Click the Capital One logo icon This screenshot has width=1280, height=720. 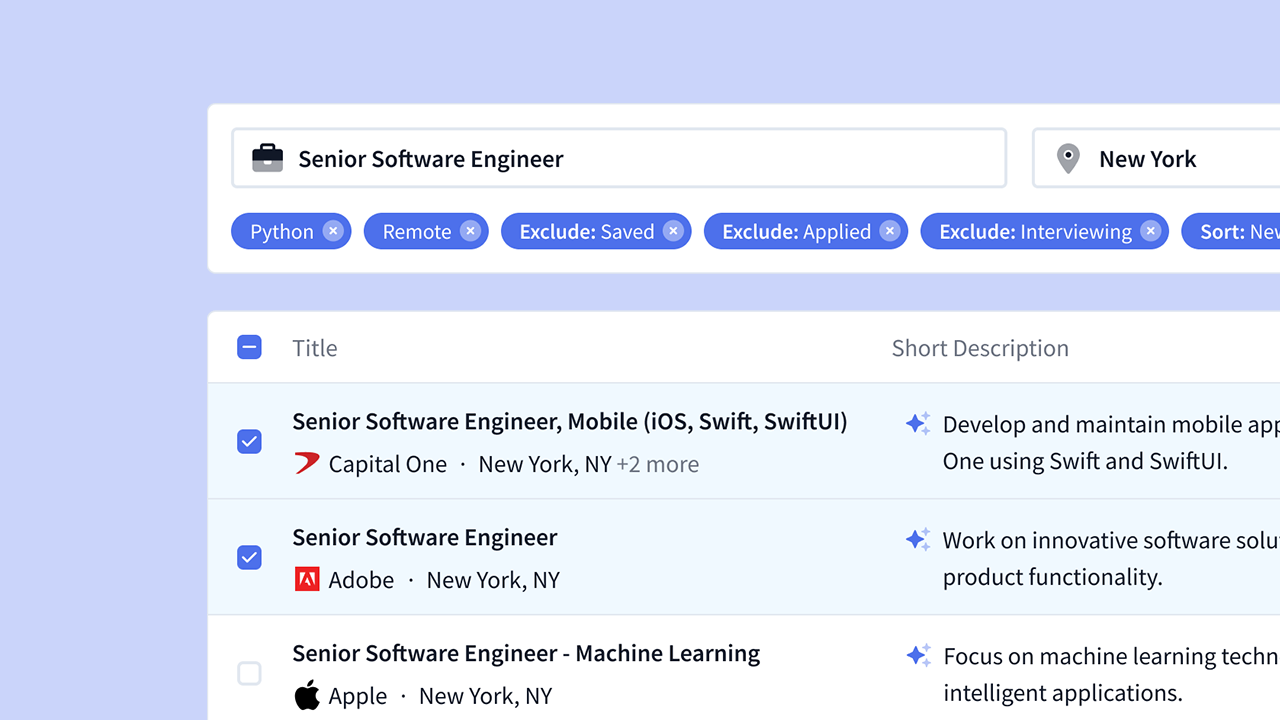click(307, 463)
